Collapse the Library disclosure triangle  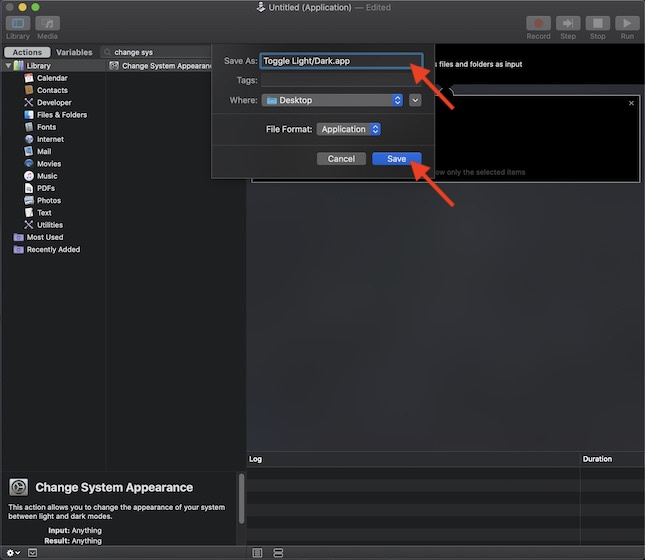pyautogui.click(x=8, y=66)
